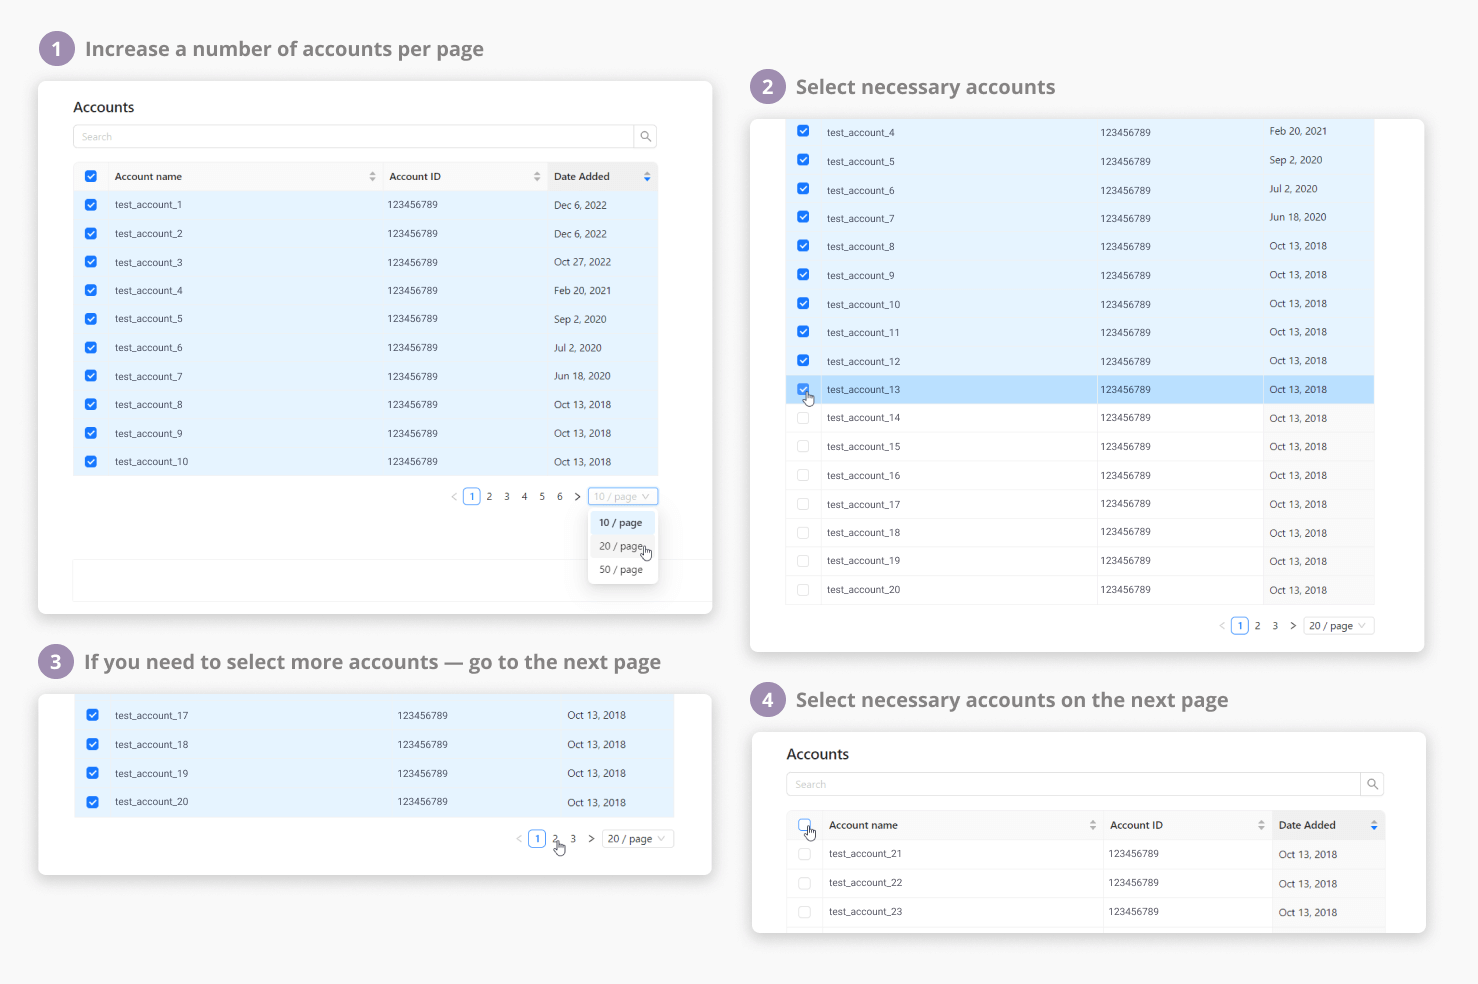Click previous page arrow in panel 2
This screenshot has height=984, width=1478.
point(1222,626)
